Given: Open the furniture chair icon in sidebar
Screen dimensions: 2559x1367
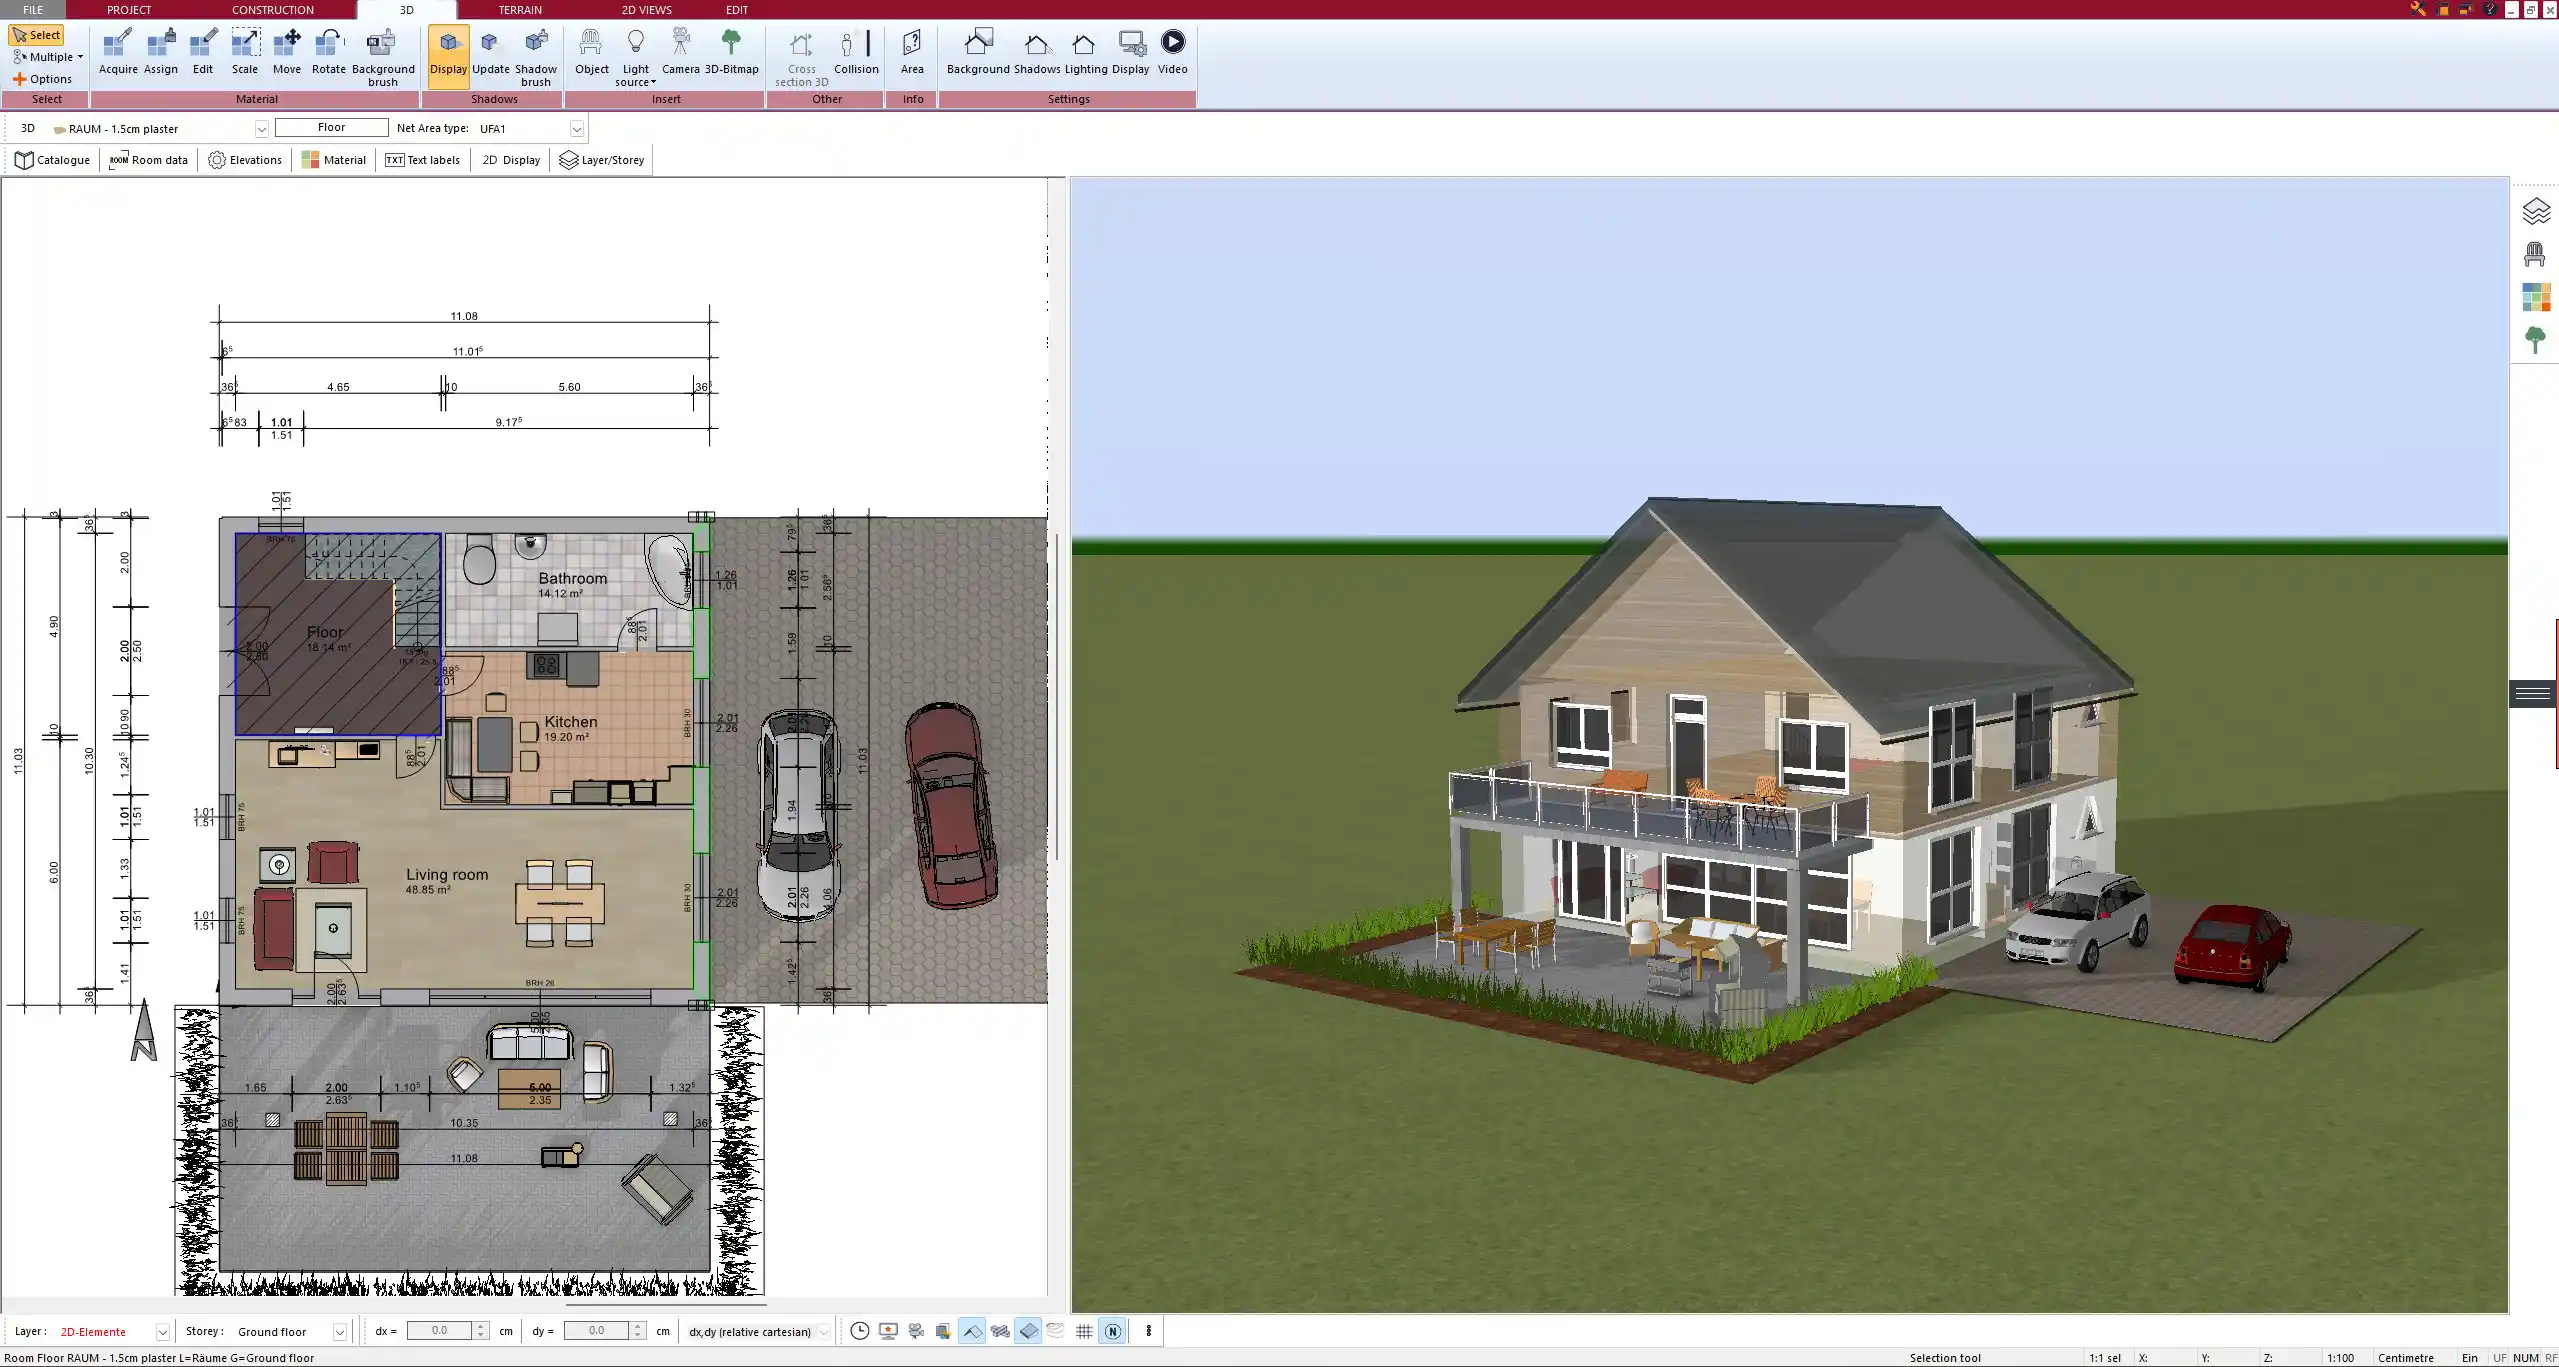Looking at the screenshot, I should (2535, 255).
